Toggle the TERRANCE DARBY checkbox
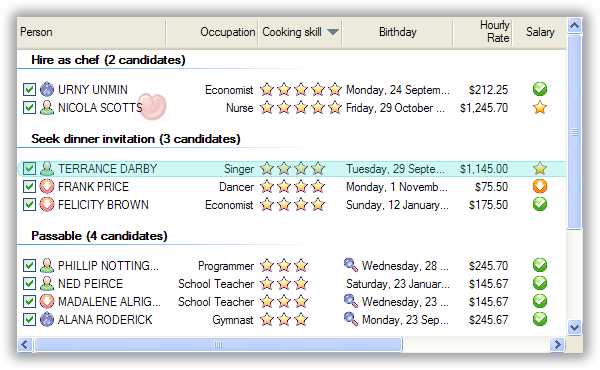600x370 pixels. click(29, 169)
